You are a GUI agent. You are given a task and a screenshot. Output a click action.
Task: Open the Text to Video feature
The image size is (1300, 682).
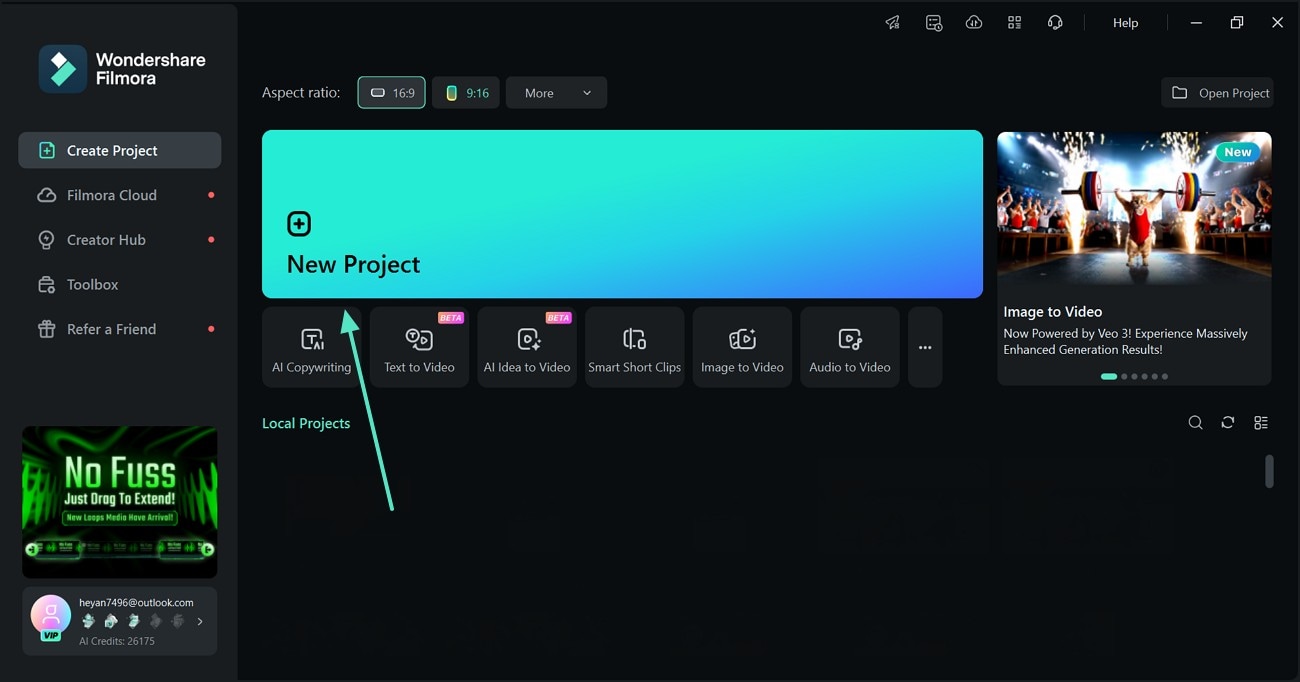(x=419, y=345)
